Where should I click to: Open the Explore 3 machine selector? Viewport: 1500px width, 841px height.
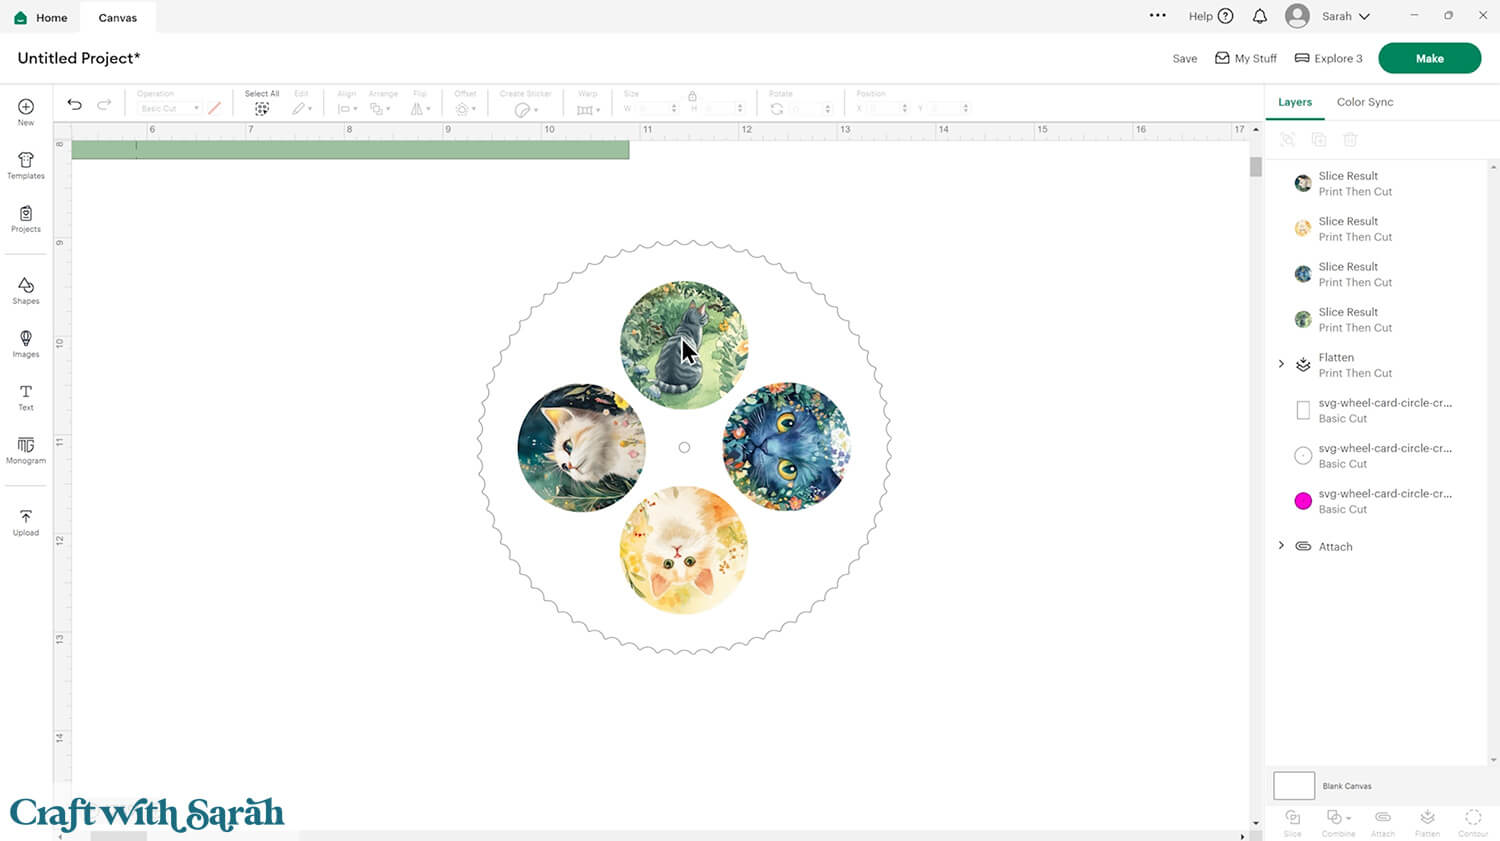click(1329, 58)
